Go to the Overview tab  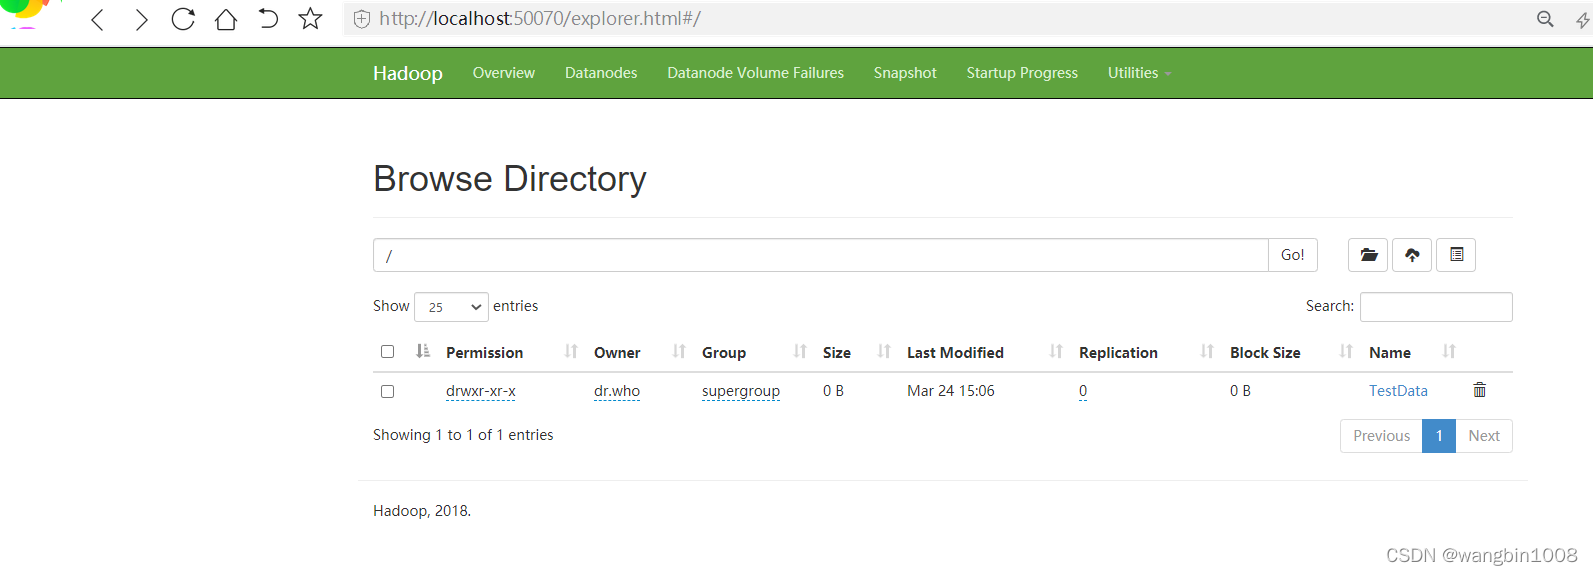(x=504, y=73)
